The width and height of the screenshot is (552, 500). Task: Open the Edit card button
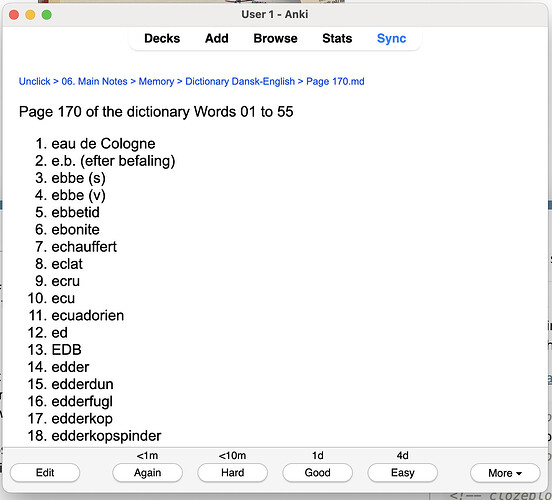45,473
